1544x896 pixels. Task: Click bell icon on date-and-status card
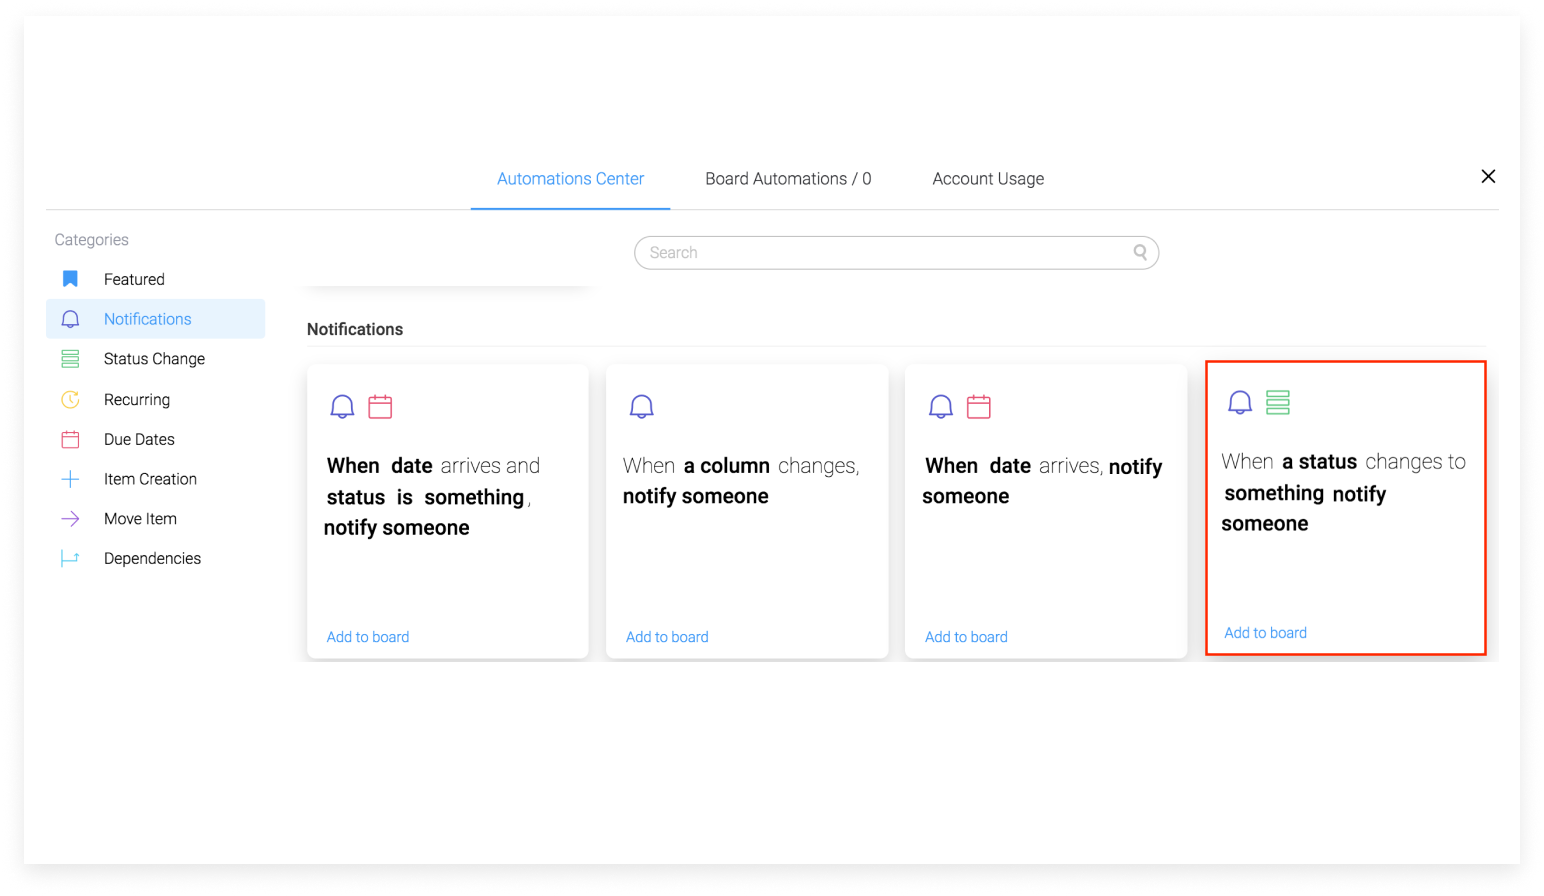tap(342, 406)
